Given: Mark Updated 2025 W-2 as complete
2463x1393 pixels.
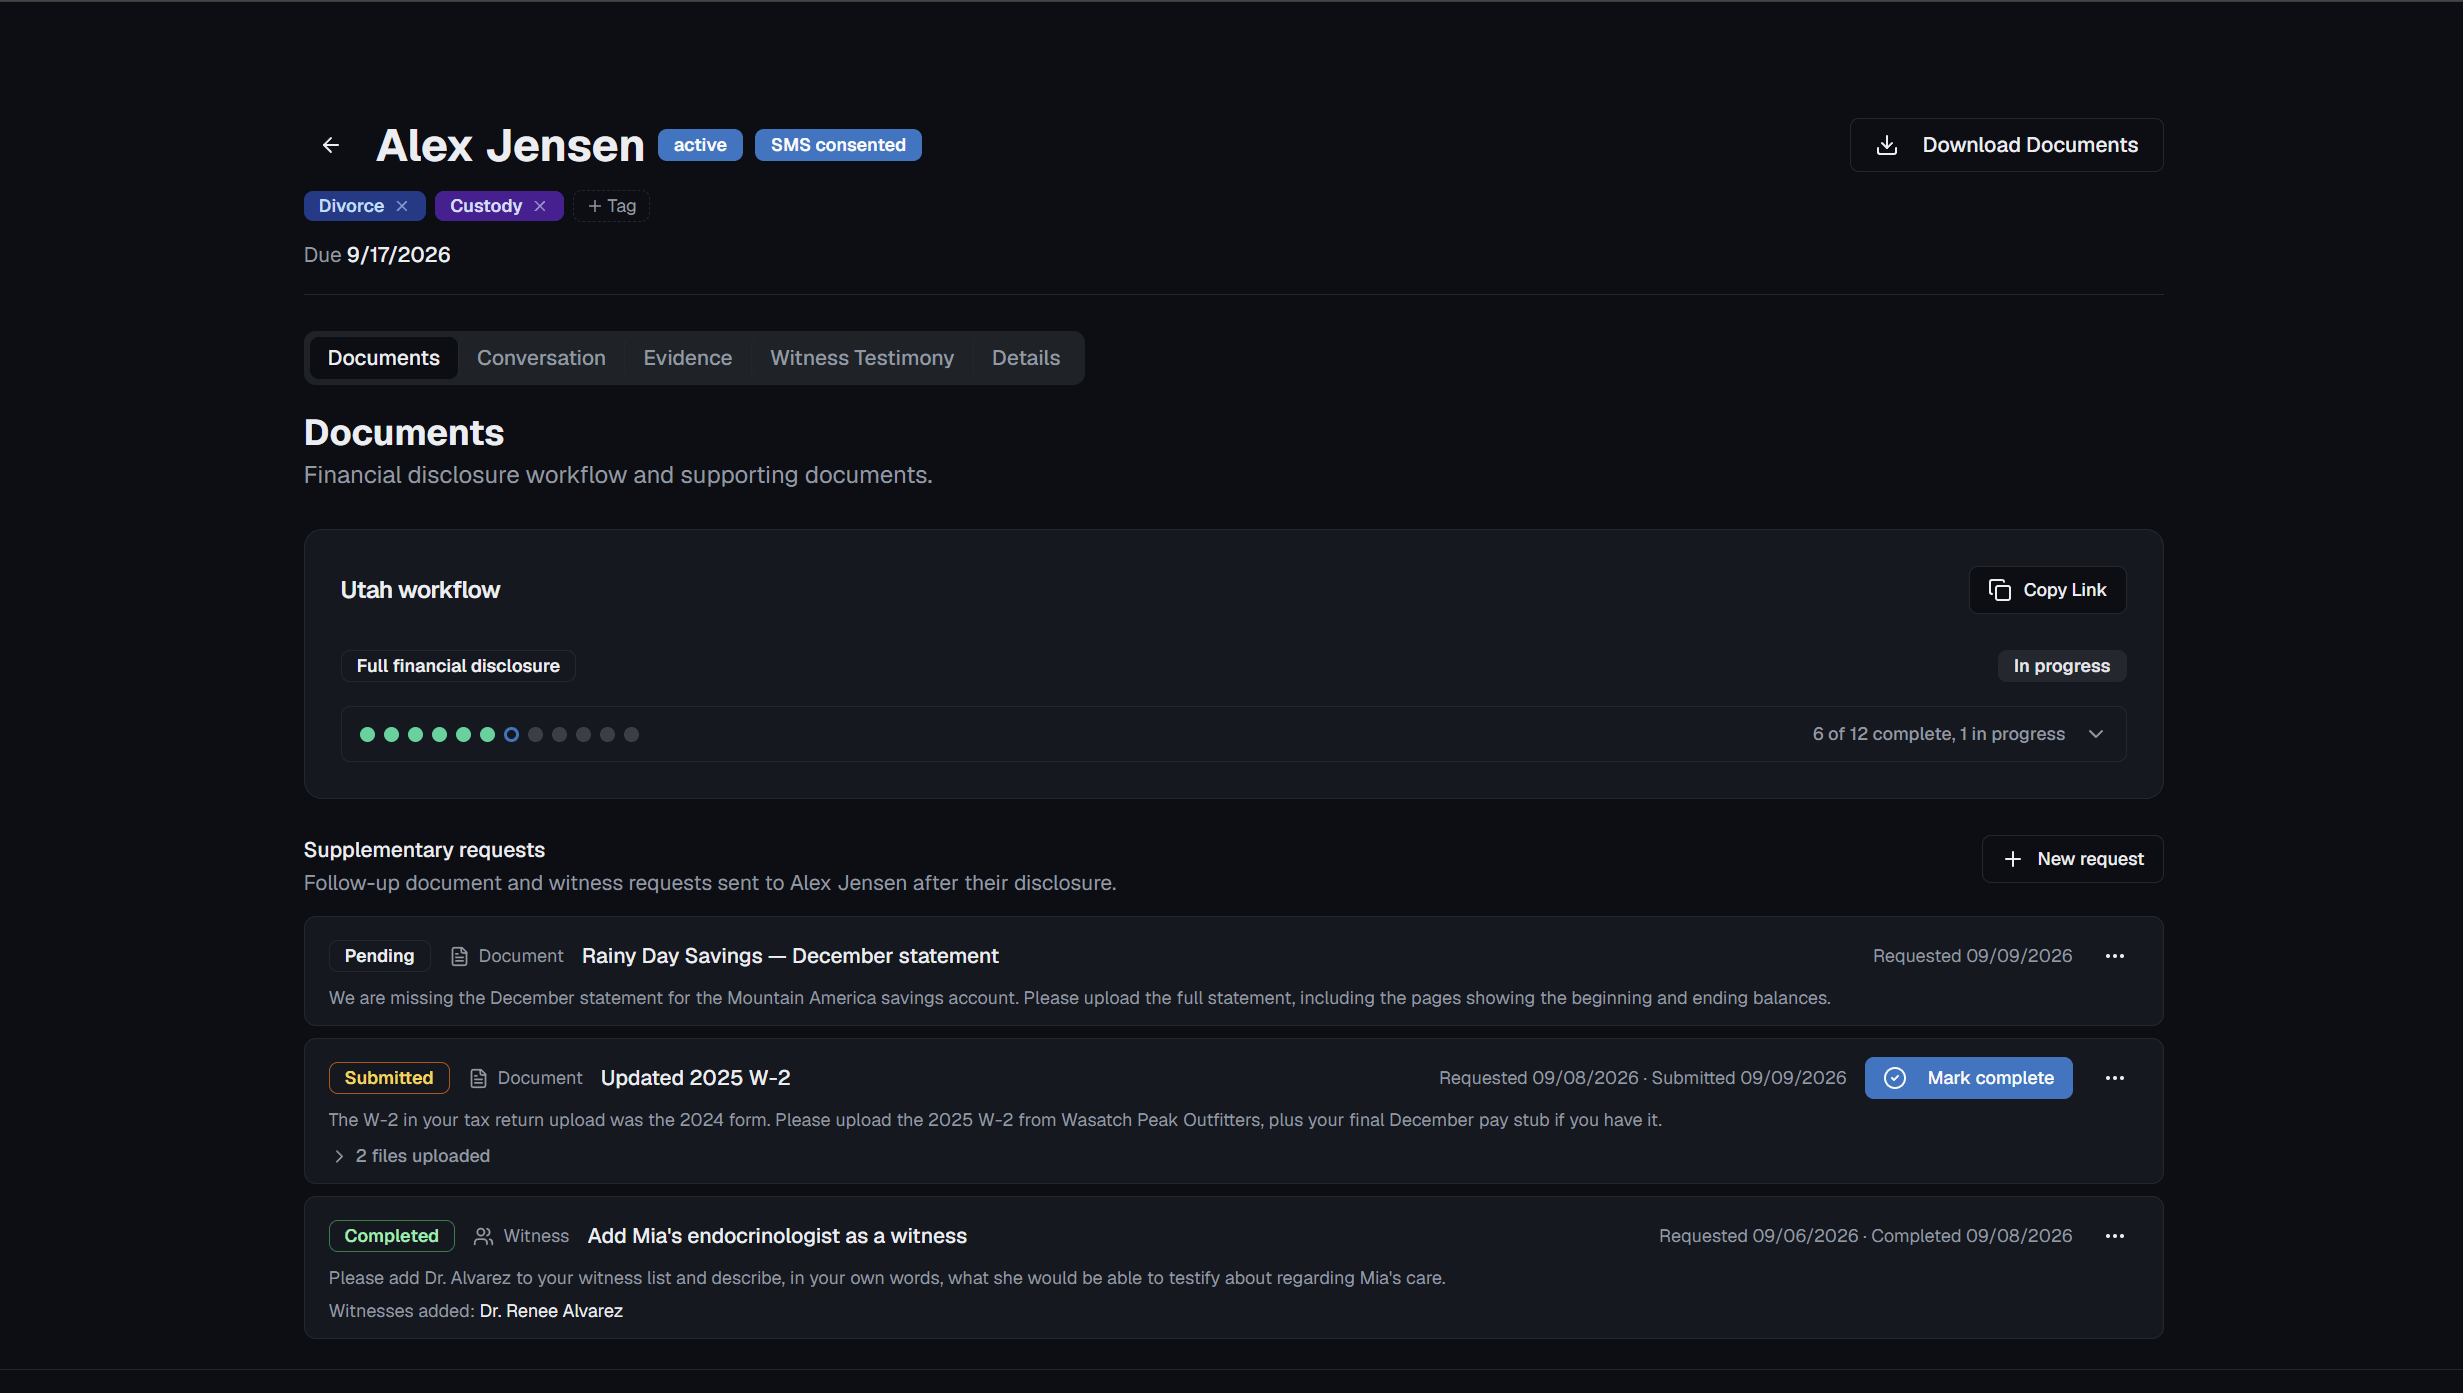Looking at the screenshot, I should pyautogui.click(x=1969, y=1078).
